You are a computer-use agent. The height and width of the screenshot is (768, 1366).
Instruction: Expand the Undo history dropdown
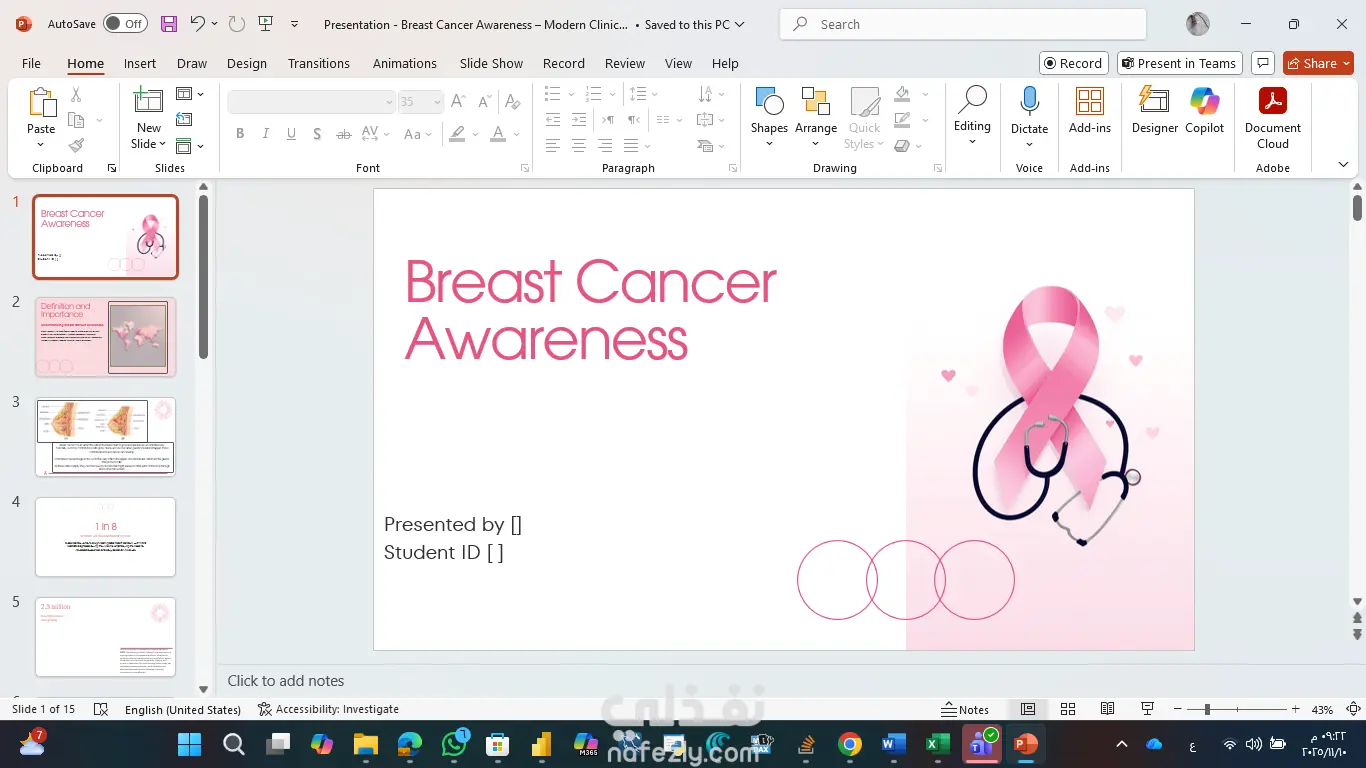[x=214, y=24]
